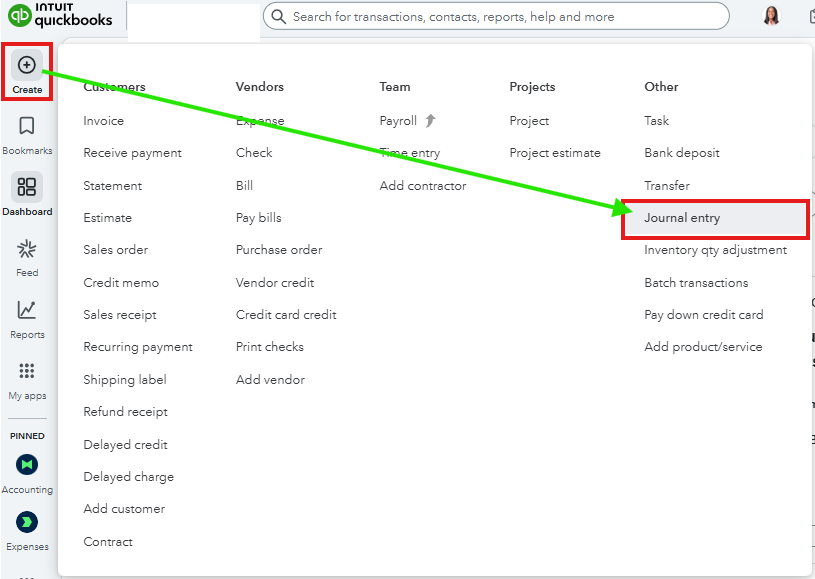
Task: Click the Payroll upgrade arrow icon
Action: coord(430,121)
